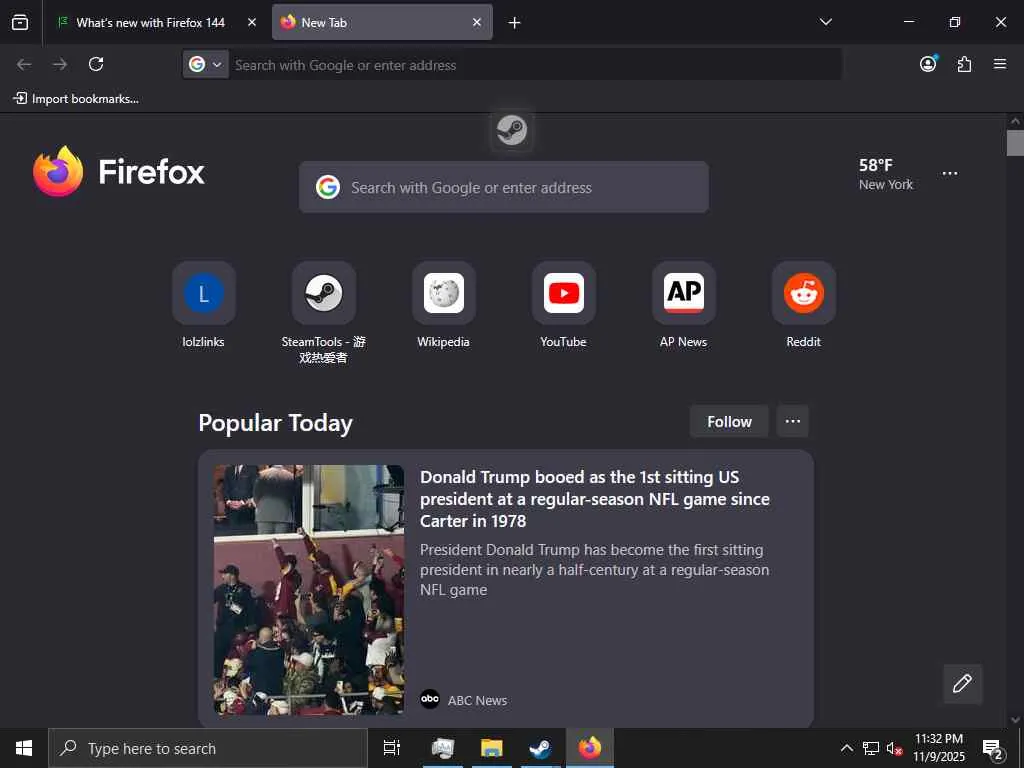Open the weather widget options menu
1024x768 pixels.
point(950,174)
